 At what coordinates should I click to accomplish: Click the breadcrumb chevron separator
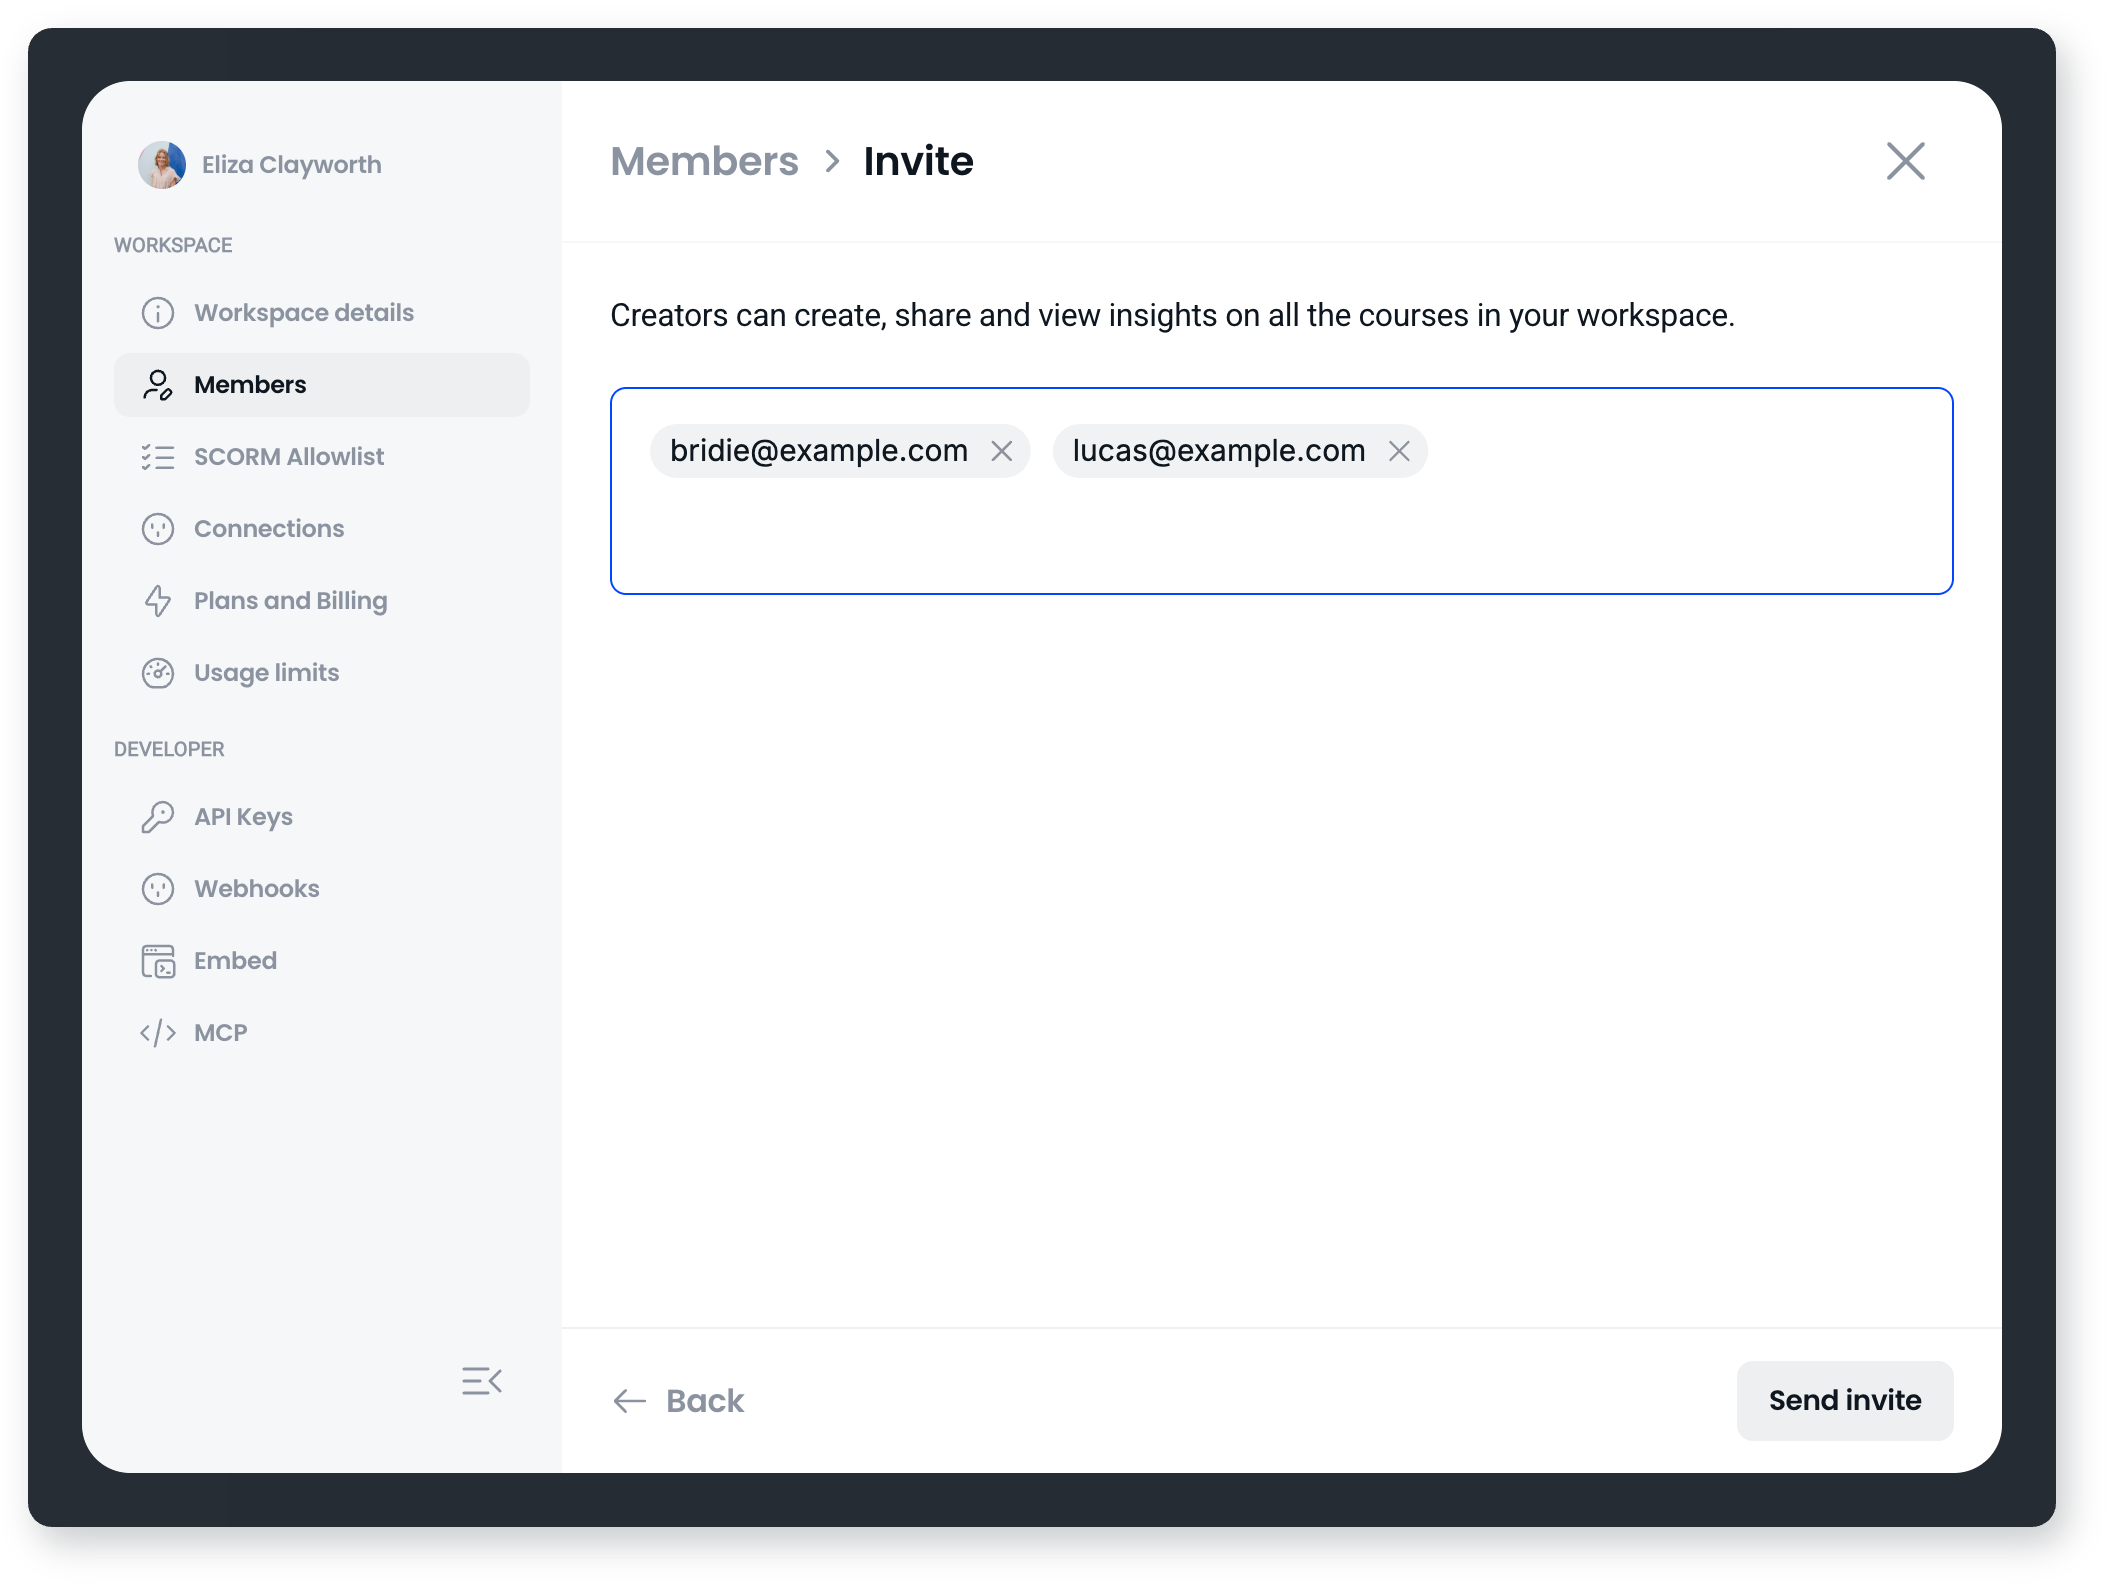(832, 161)
